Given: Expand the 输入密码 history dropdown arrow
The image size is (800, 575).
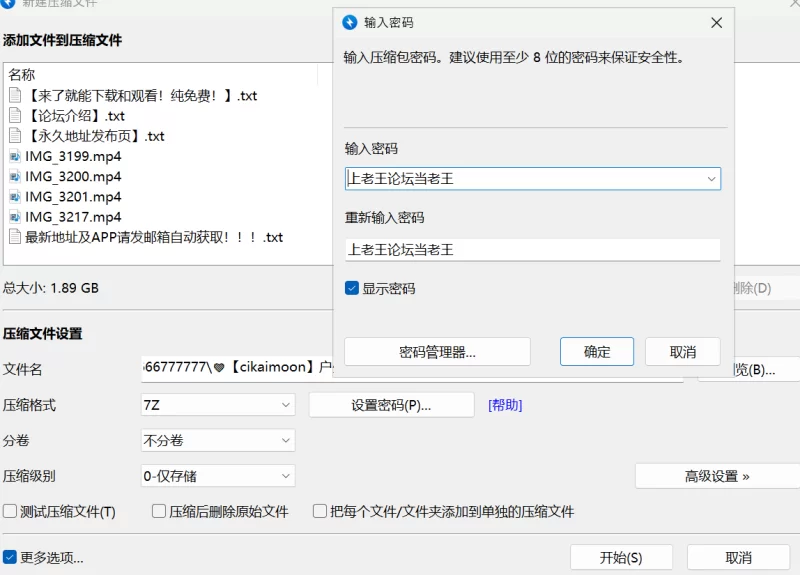Looking at the screenshot, I should click(x=711, y=179).
